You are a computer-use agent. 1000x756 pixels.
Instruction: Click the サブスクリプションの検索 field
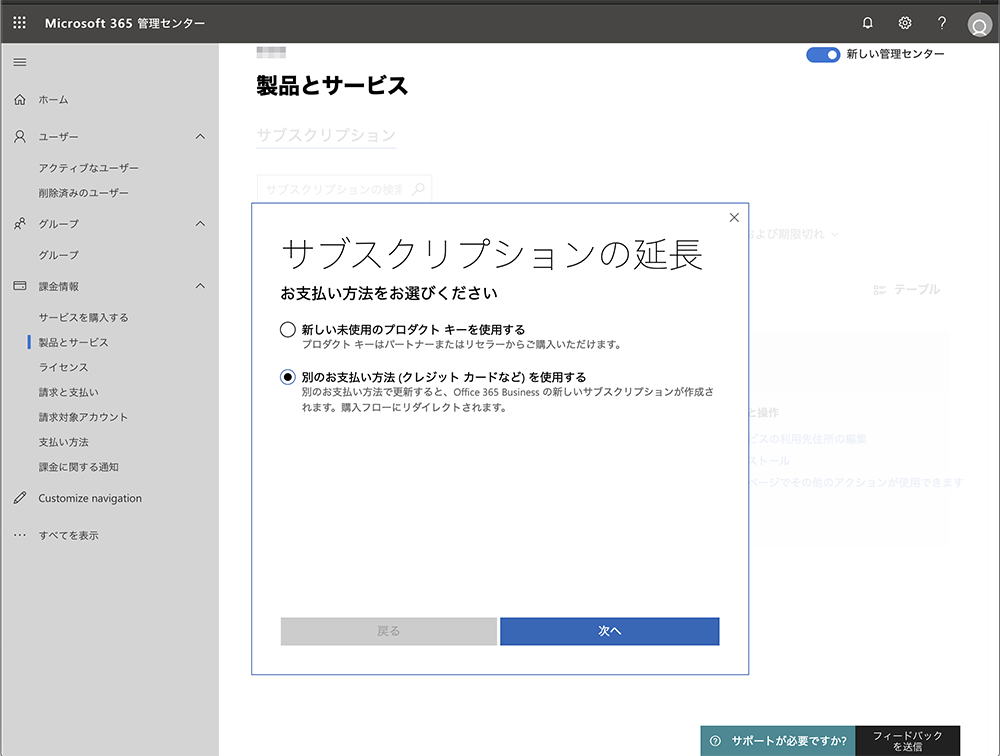344,189
